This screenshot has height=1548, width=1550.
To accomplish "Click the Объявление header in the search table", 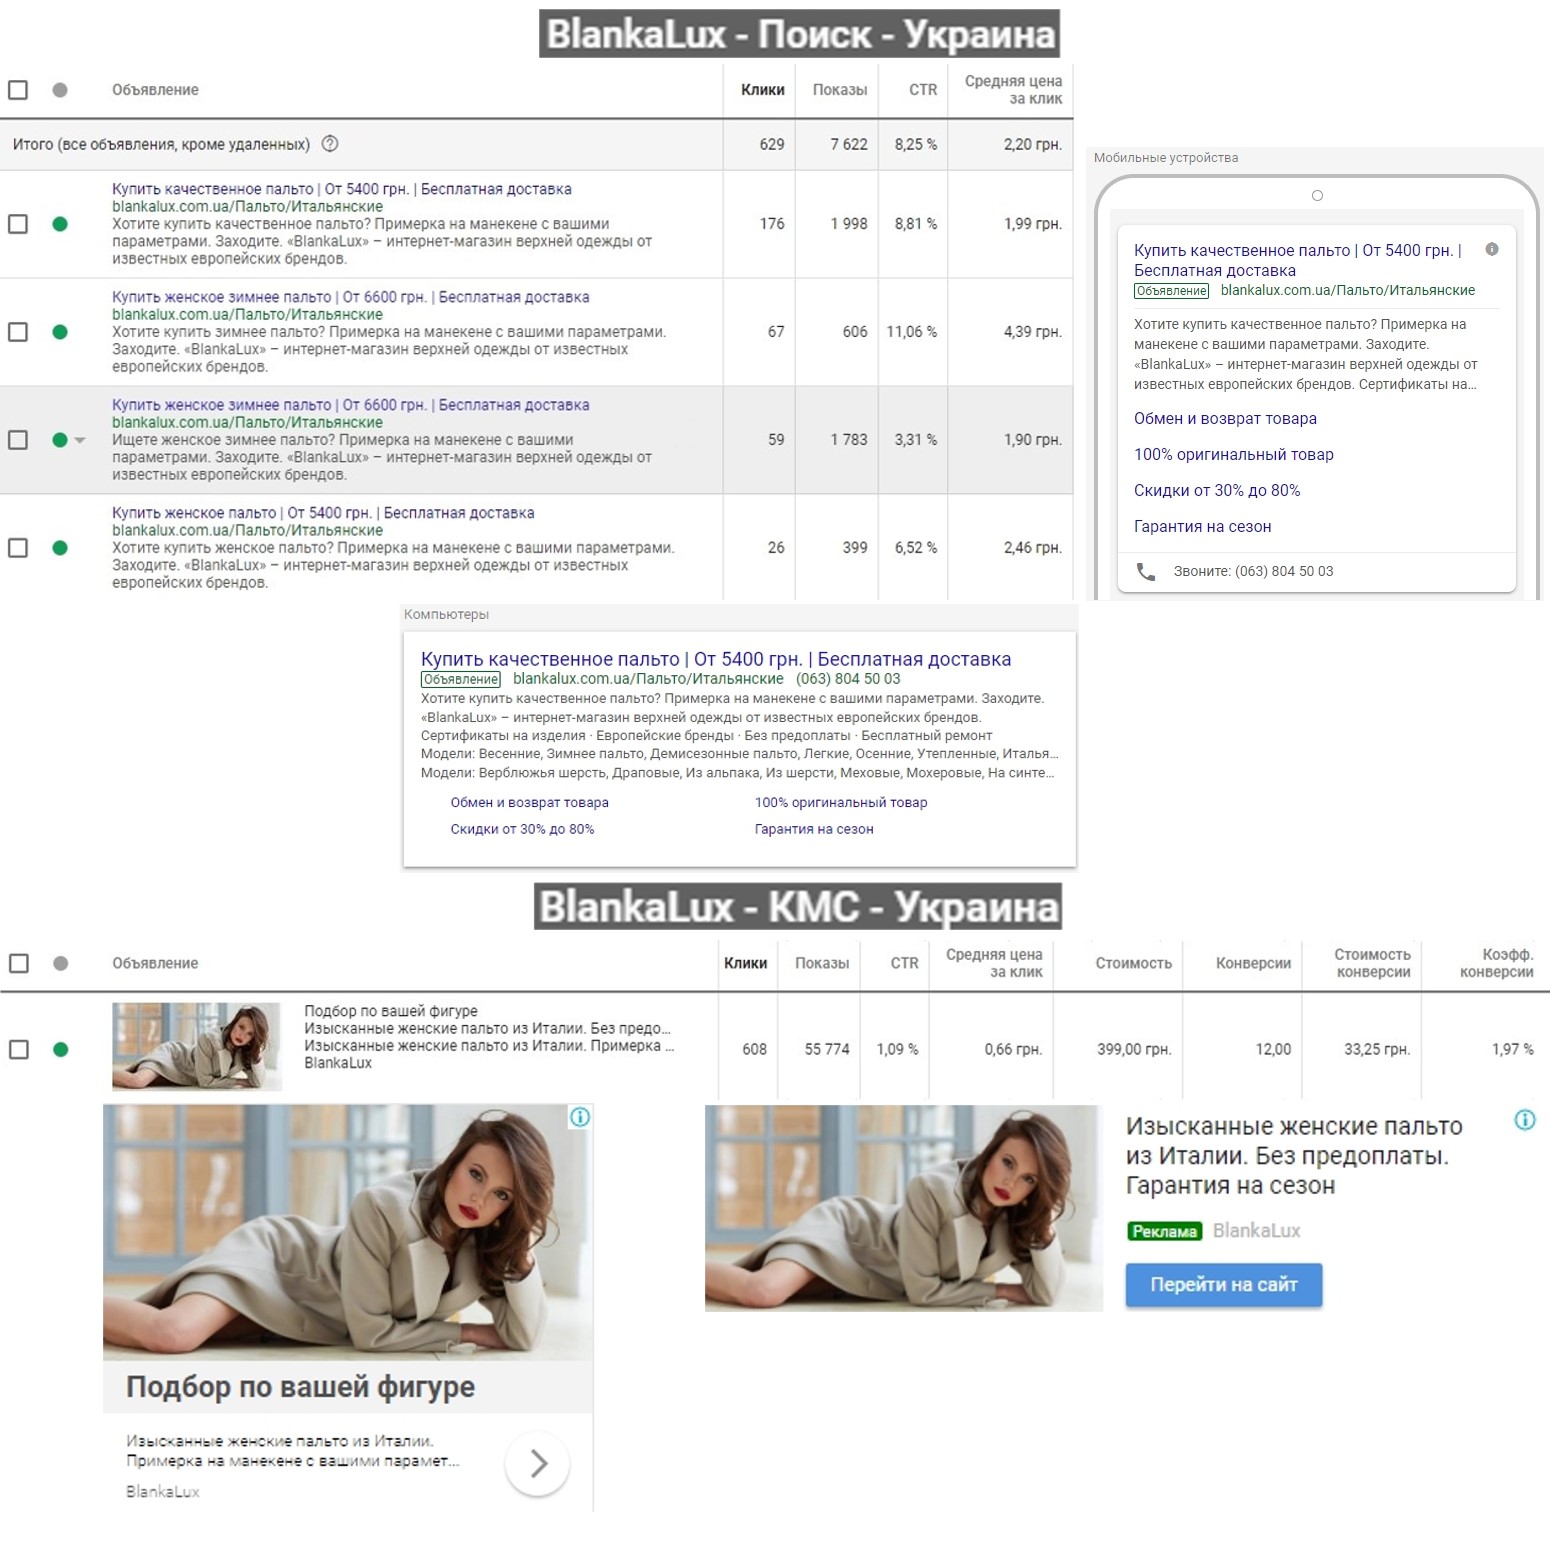I will (155, 90).
